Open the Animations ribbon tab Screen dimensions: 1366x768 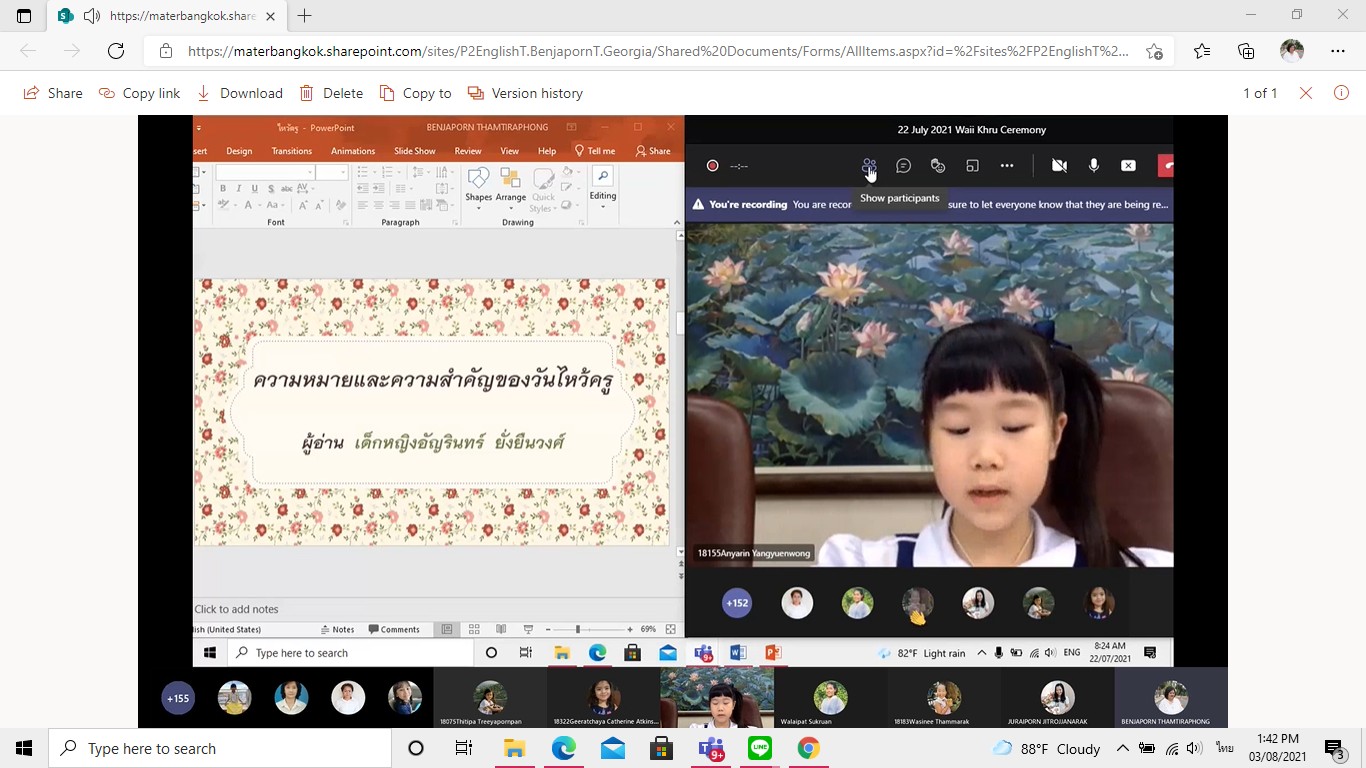pos(353,151)
